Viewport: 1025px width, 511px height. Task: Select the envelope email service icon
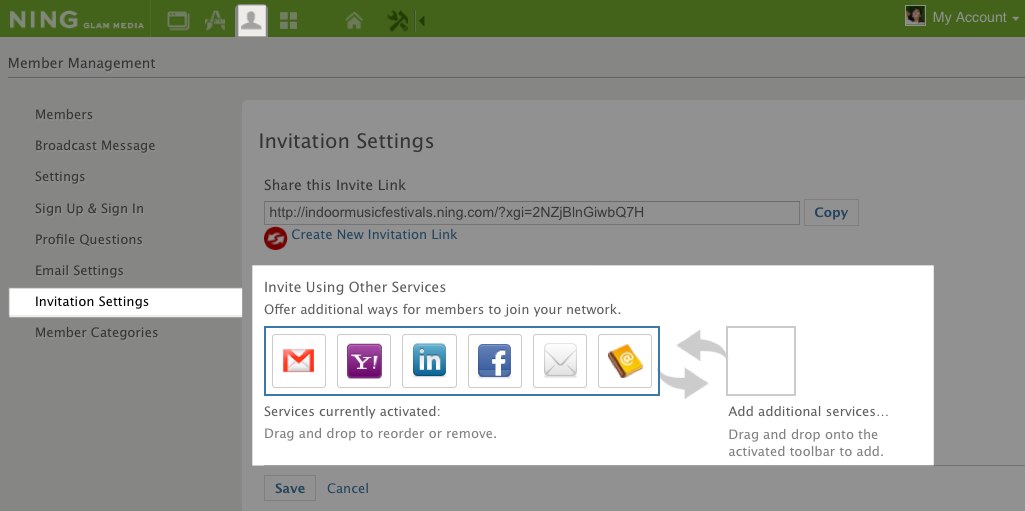(x=560, y=361)
